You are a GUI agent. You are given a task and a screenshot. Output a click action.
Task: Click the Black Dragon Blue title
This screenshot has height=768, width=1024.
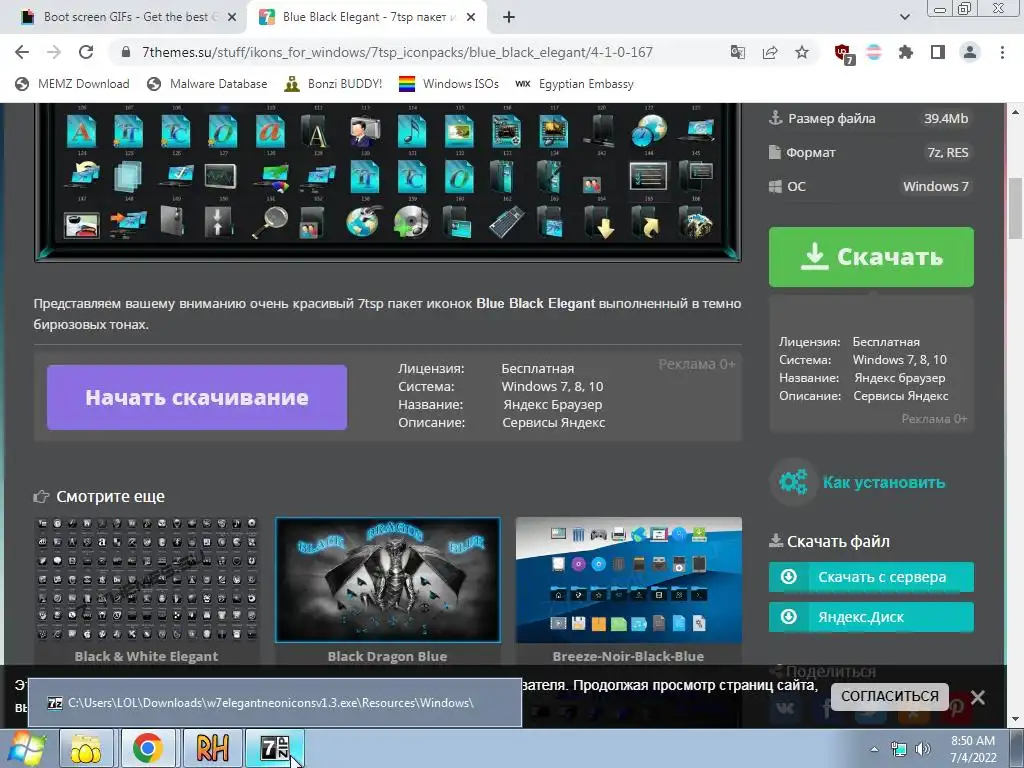pyautogui.click(x=387, y=656)
